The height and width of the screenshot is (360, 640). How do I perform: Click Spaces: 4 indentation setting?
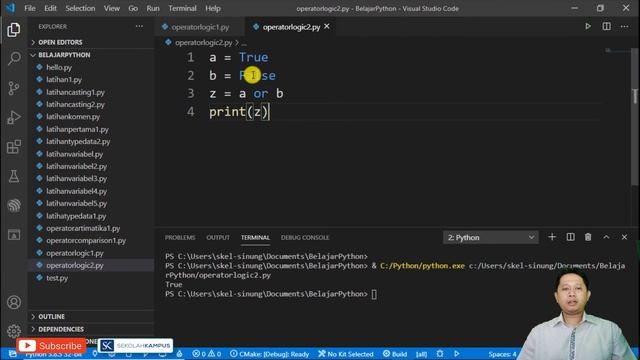(502, 354)
